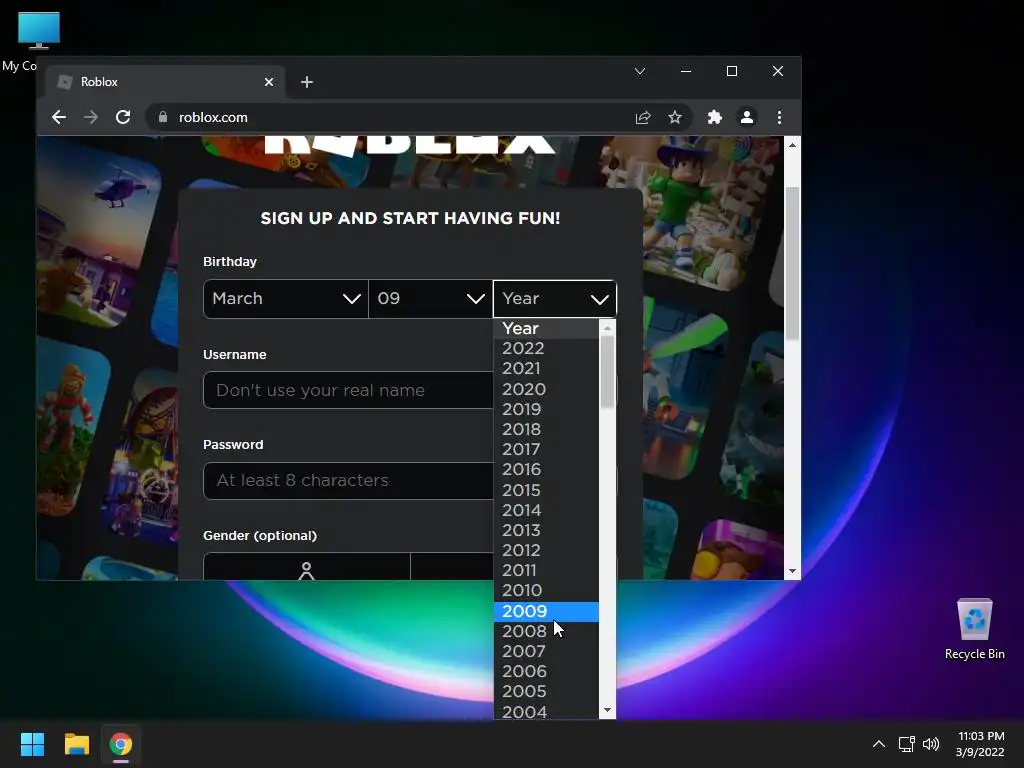Image resolution: width=1024 pixels, height=768 pixels.
Task: Show hidden tray icons chevron
Action: pos(879,744)
